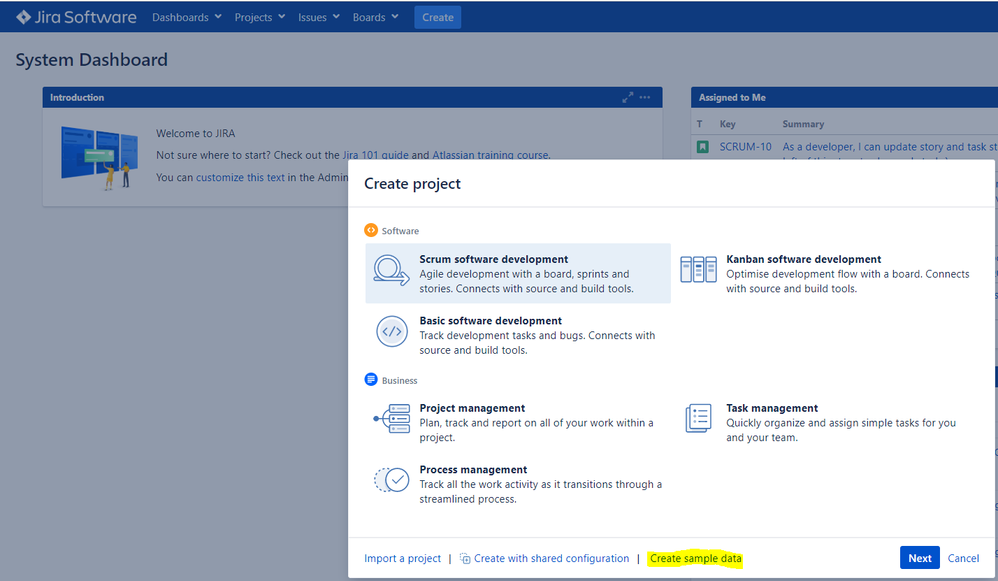Cancel the Create project dialog

(963, 558)
